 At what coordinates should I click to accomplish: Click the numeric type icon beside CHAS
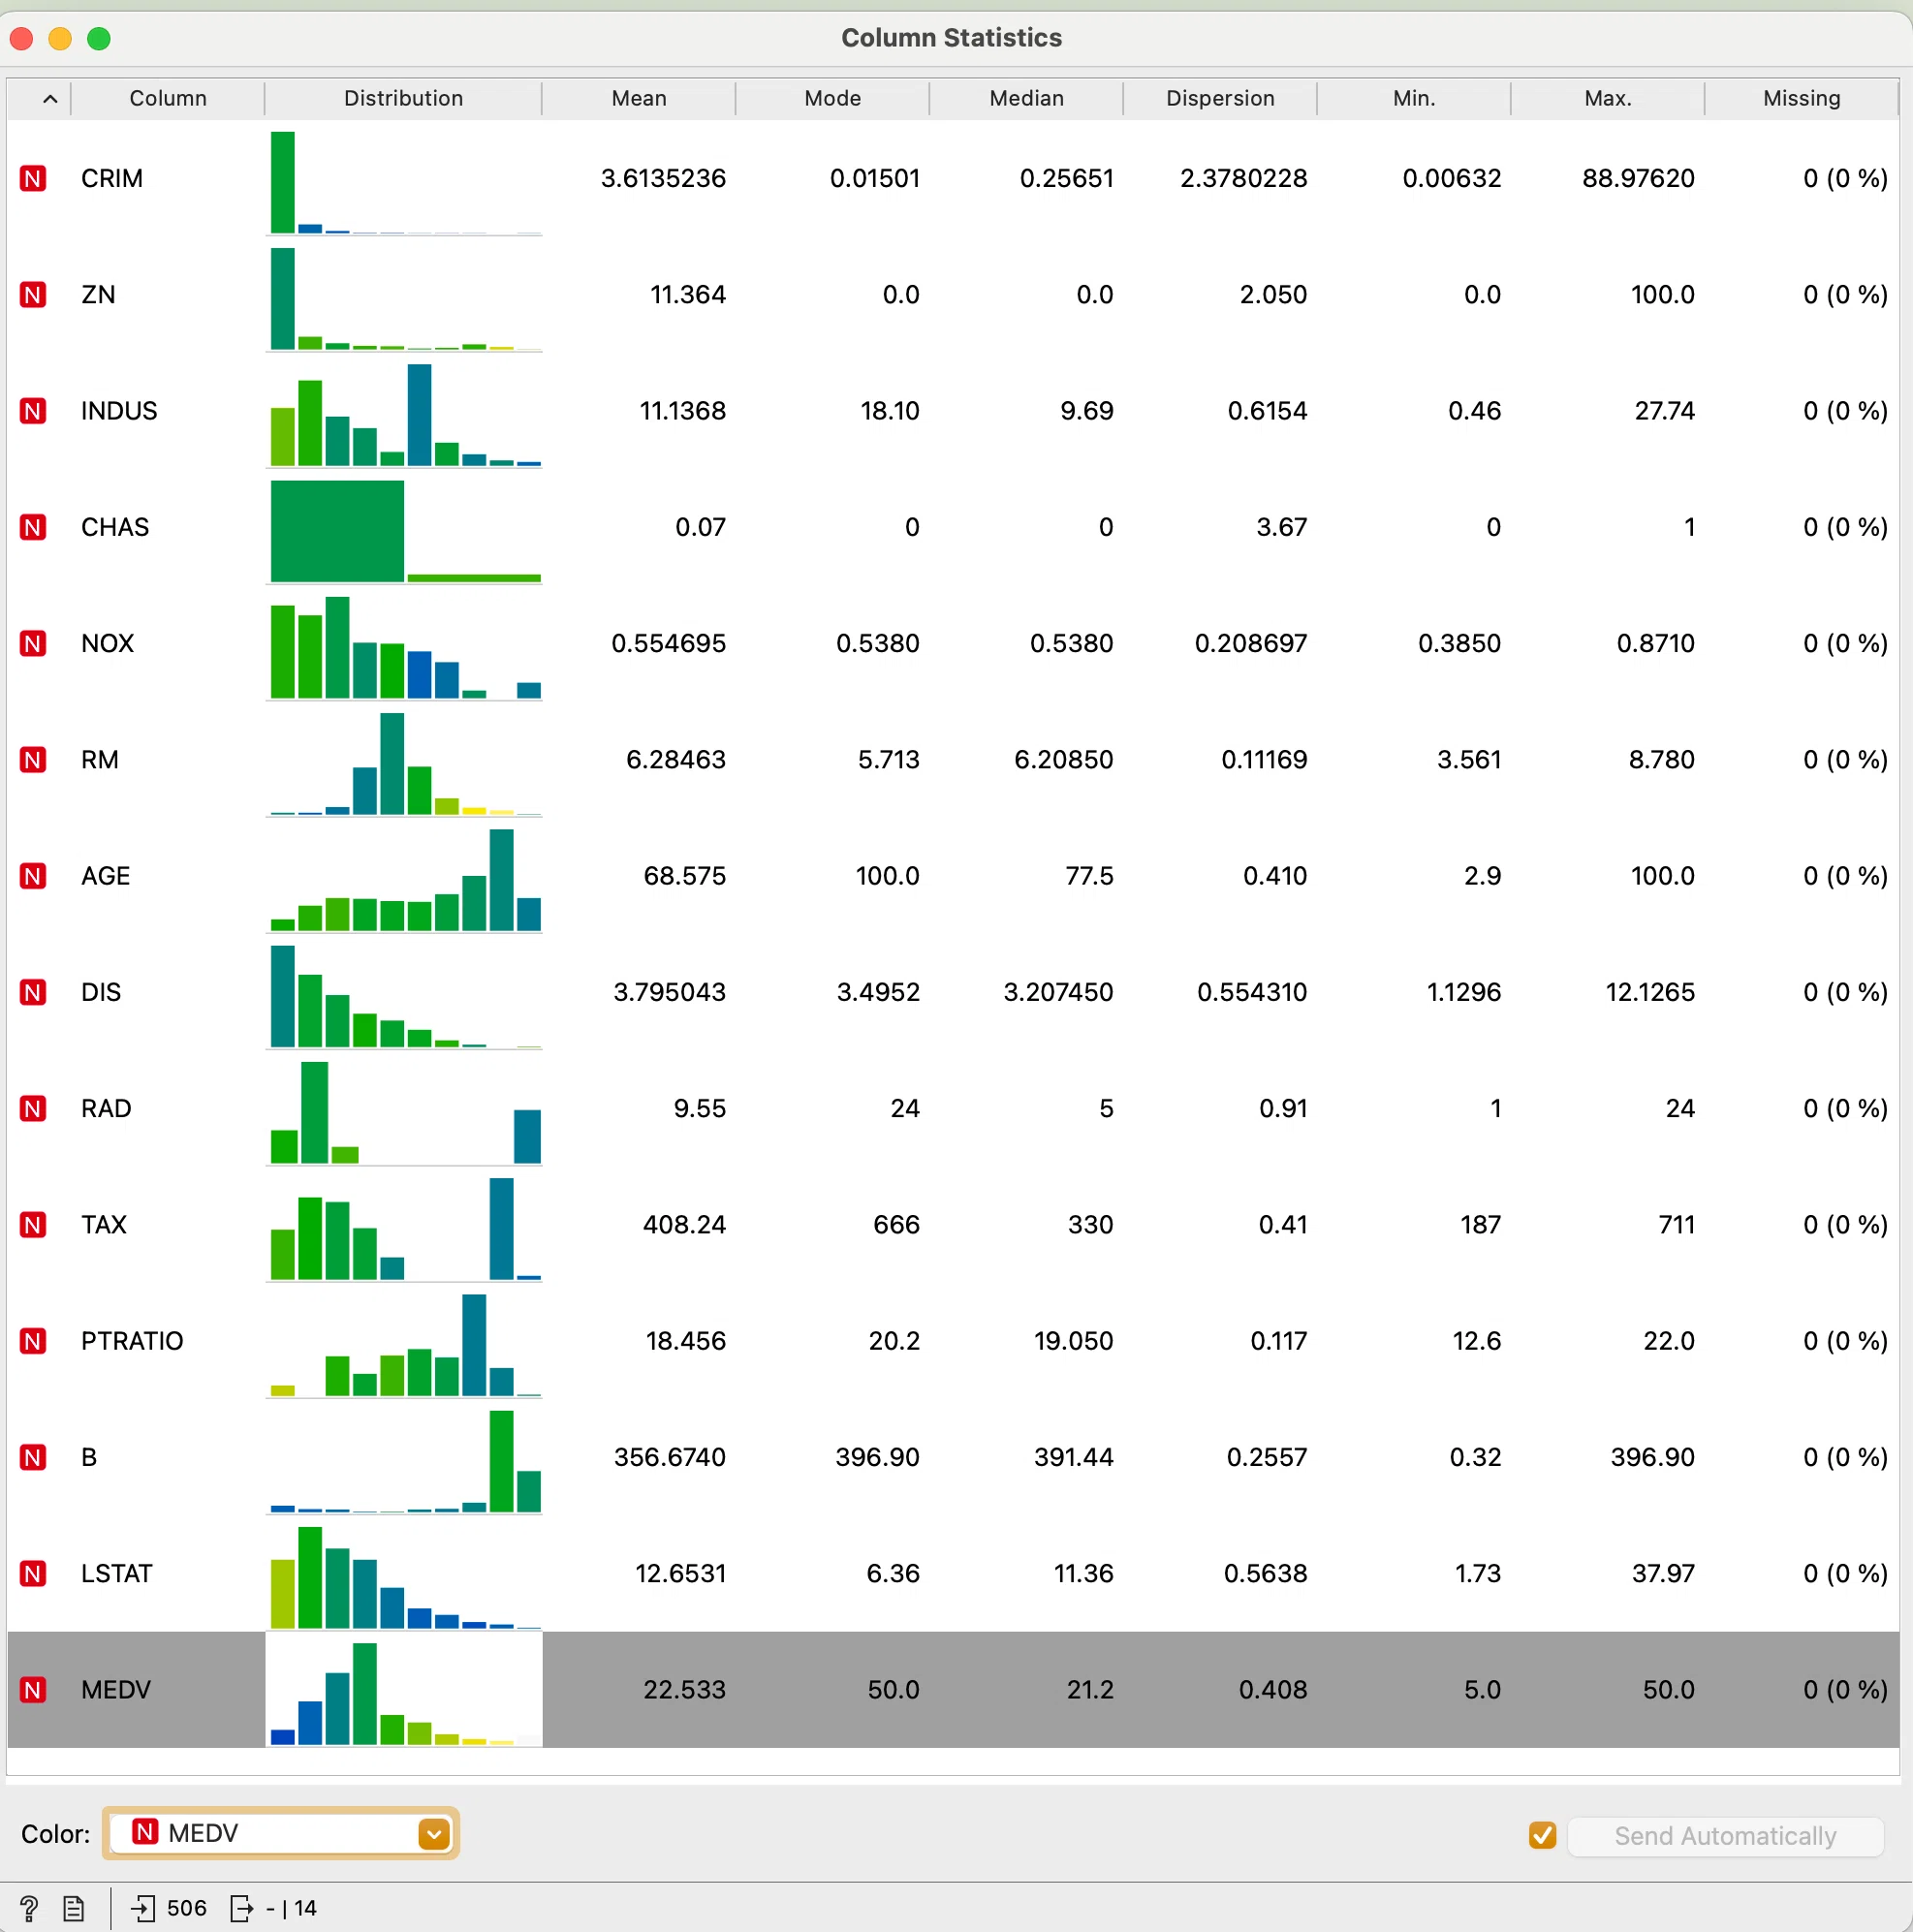pyautogui.click(x=33, y=527)
